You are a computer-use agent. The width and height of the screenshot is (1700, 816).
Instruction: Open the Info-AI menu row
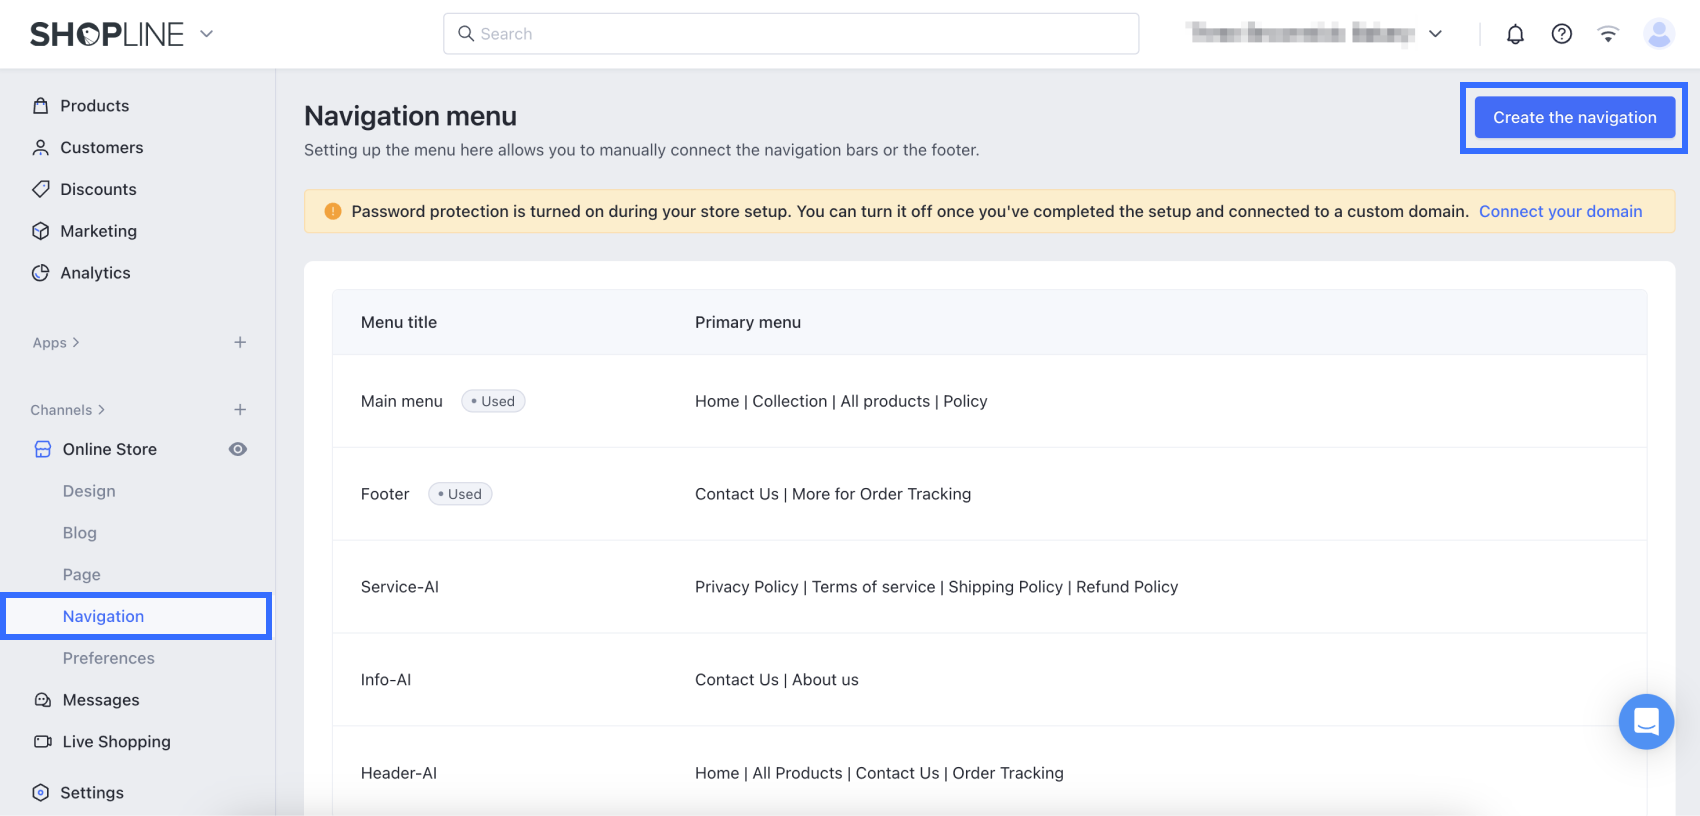(989, 680)
